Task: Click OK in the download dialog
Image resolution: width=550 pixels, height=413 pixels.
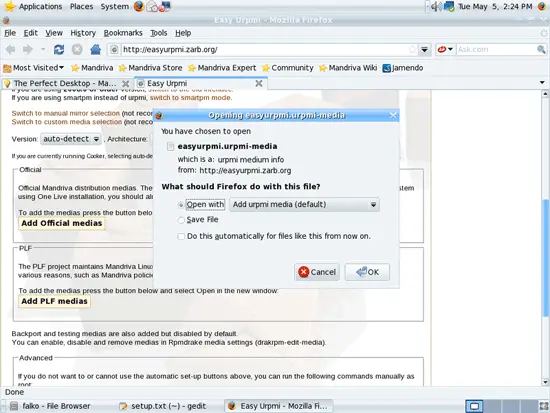Action: coord(367,272)
